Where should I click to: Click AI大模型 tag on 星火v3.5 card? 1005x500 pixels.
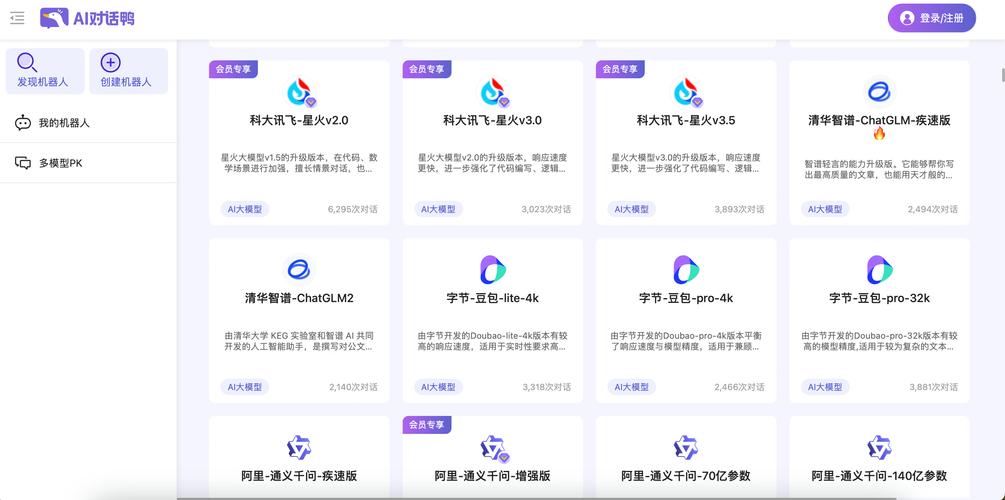tap(631, 209)
